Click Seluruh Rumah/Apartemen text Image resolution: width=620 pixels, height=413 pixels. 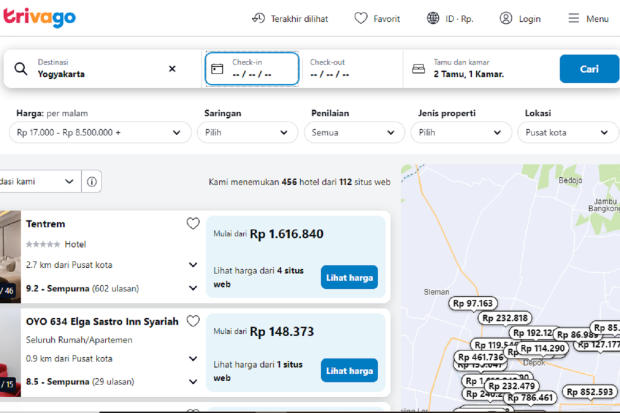point(79,340)
